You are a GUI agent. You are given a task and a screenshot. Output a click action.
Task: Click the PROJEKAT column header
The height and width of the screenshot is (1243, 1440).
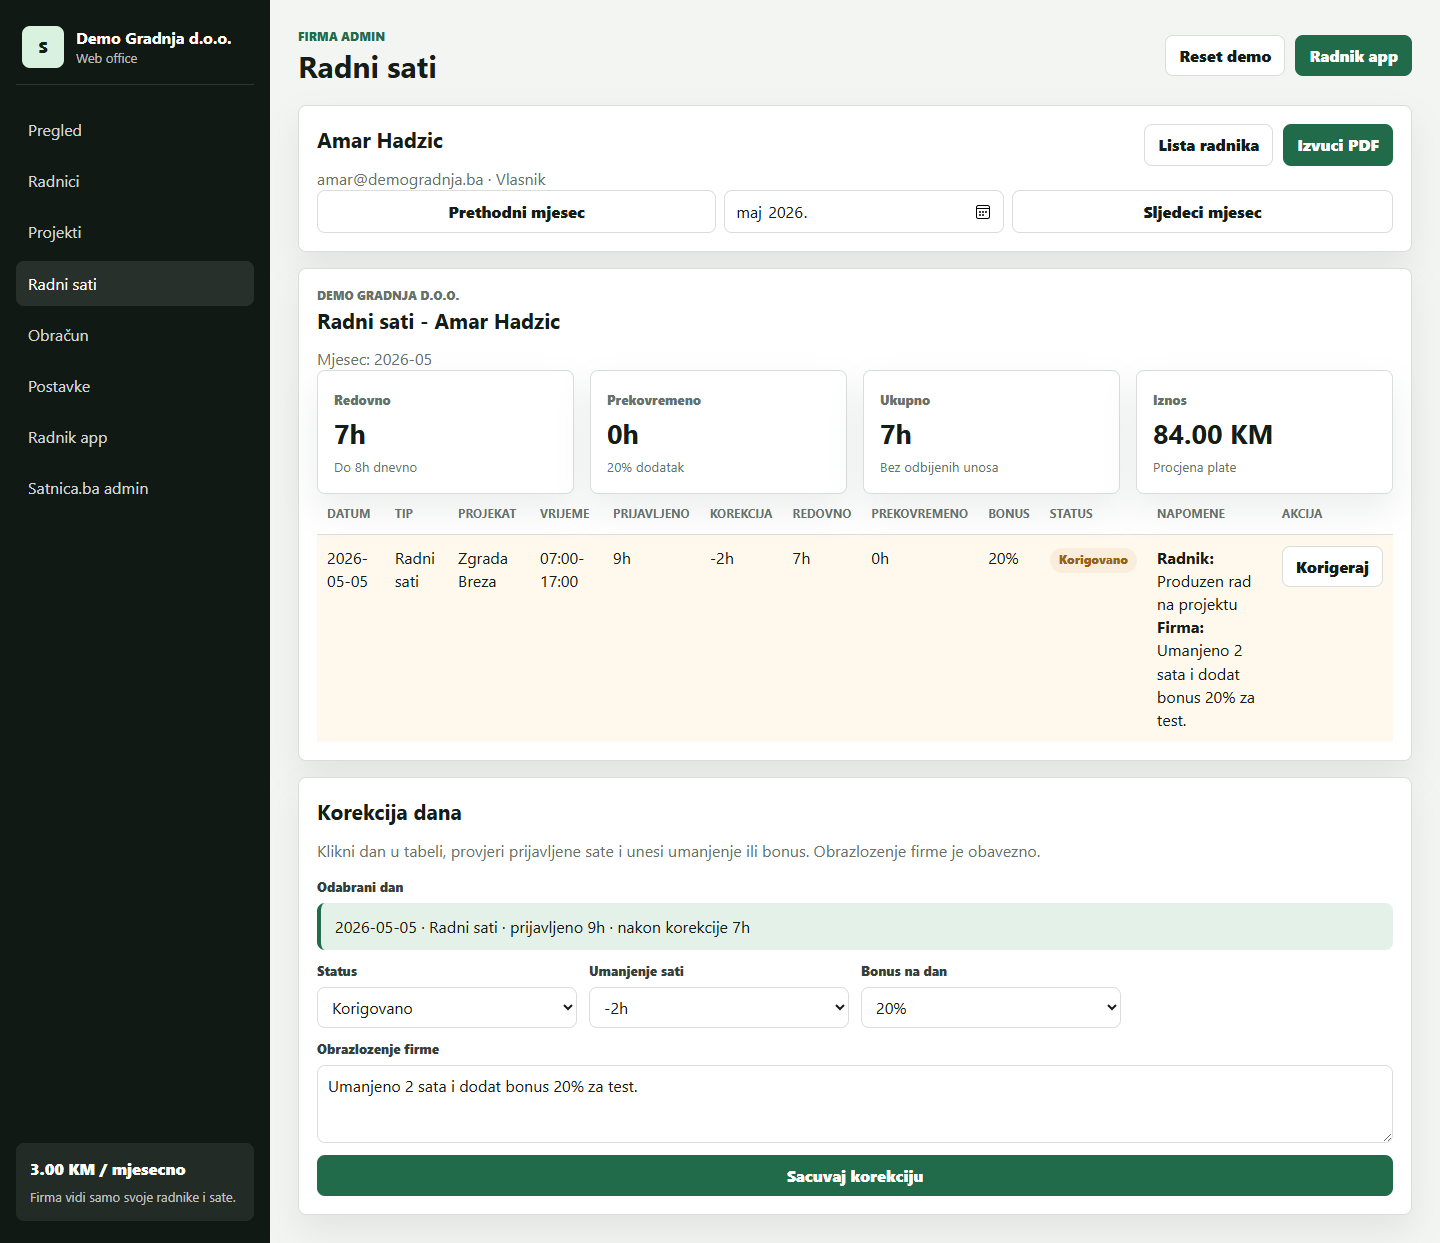coord(487,514)
